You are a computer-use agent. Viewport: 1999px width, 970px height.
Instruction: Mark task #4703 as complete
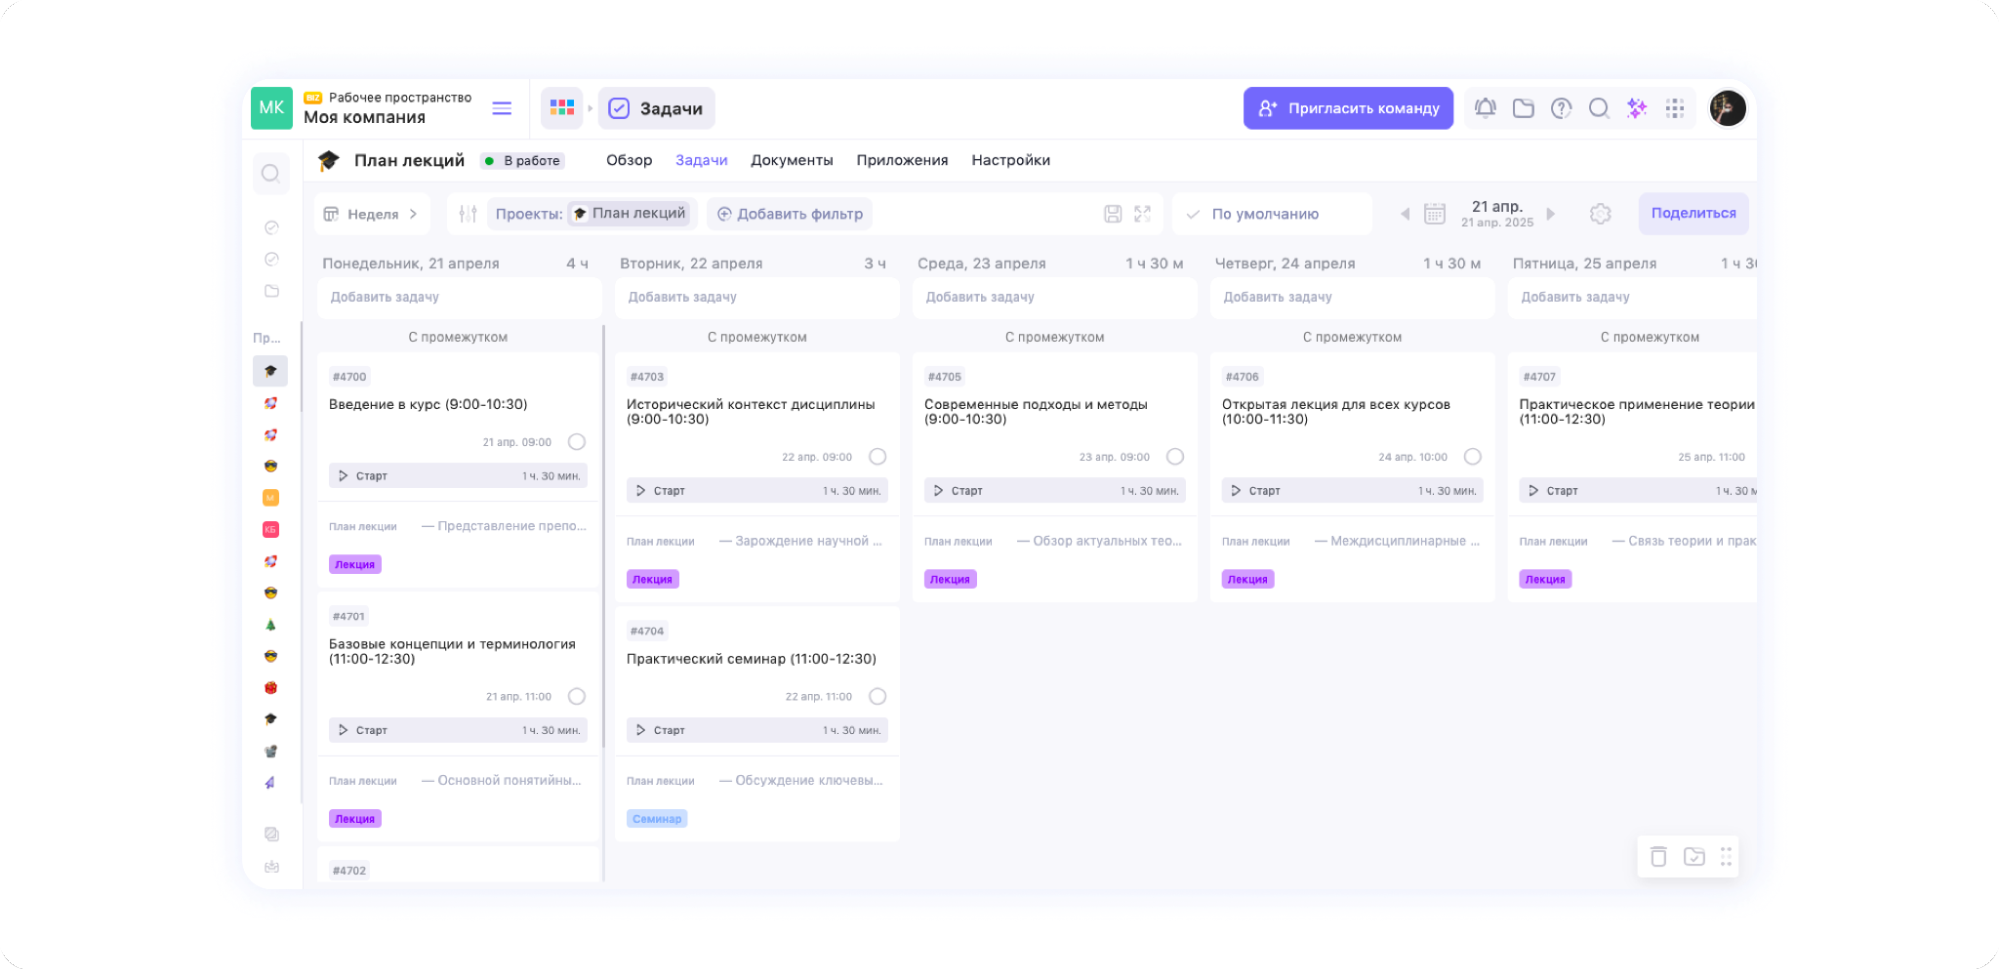coord(878,457)
